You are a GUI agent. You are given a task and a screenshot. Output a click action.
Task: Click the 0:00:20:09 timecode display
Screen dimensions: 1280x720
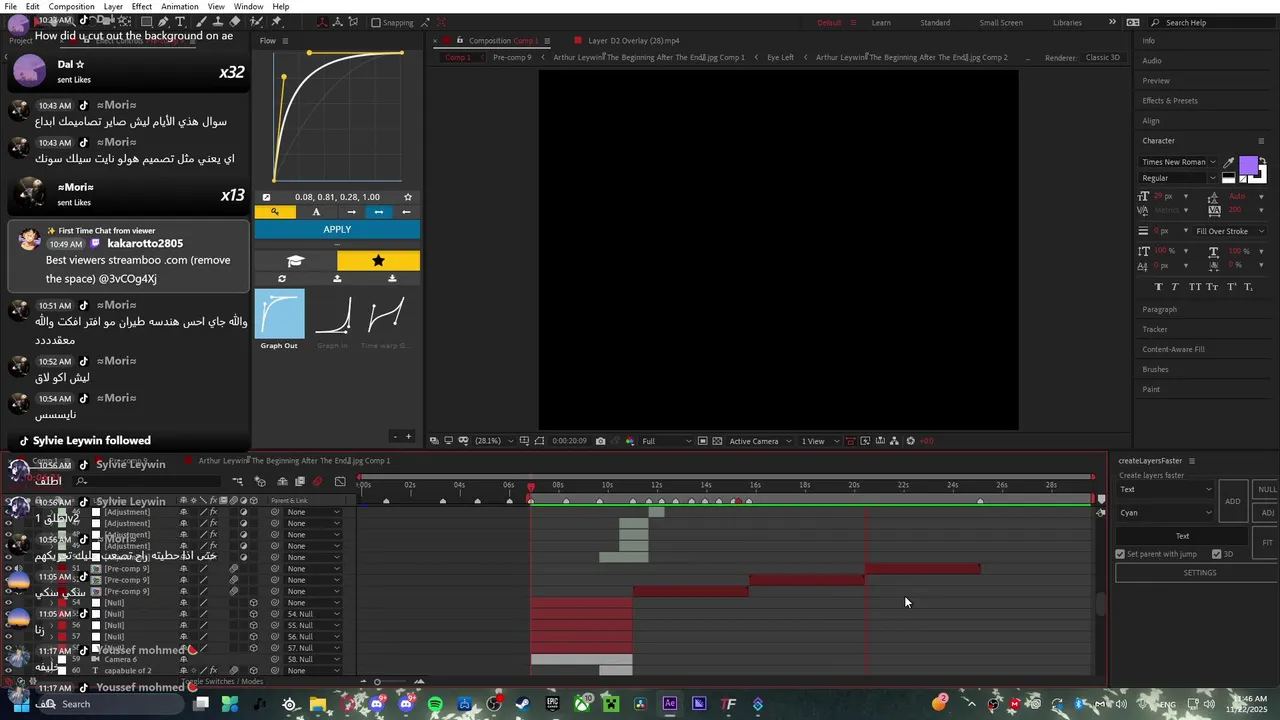click(x=569, y=441)
